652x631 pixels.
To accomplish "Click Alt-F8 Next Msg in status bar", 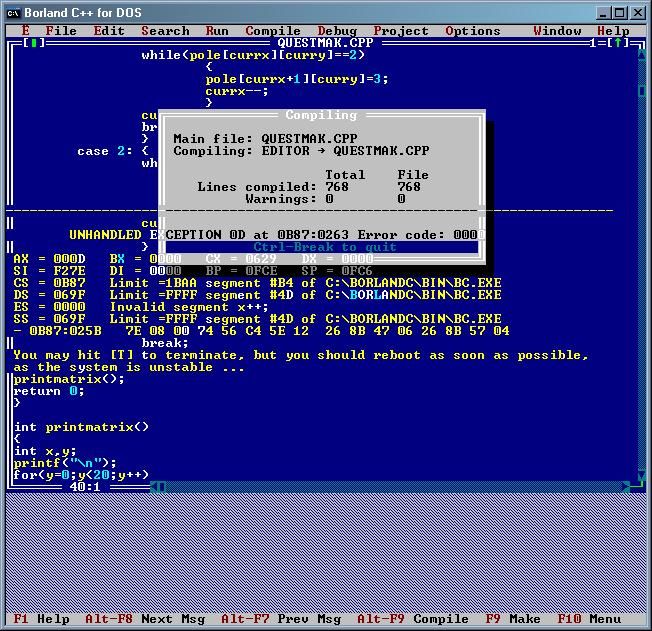I will tap(145, 619).
